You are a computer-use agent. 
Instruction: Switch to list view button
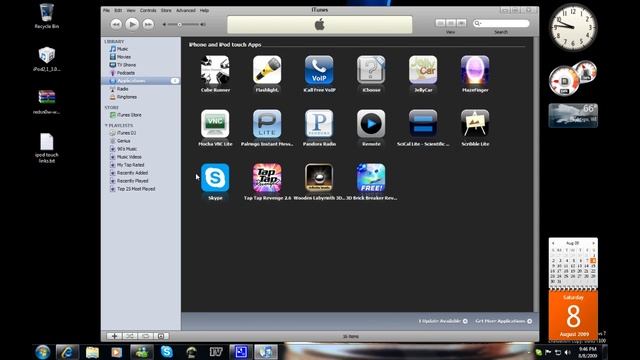point(440,23)
